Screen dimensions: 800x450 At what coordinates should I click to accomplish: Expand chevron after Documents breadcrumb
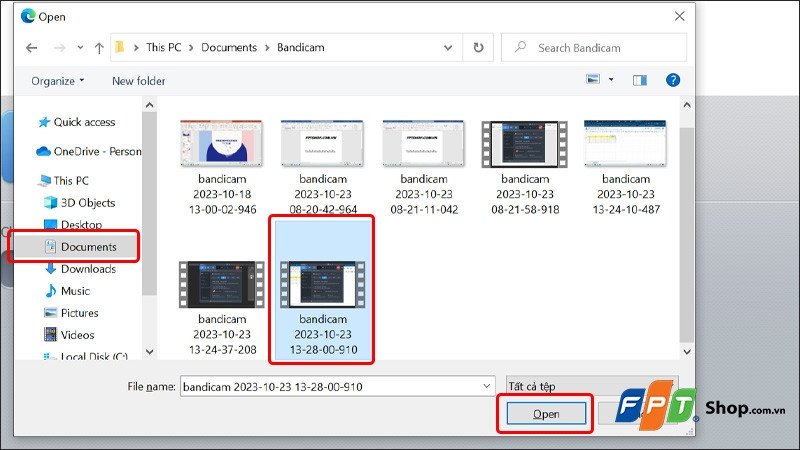267,48
